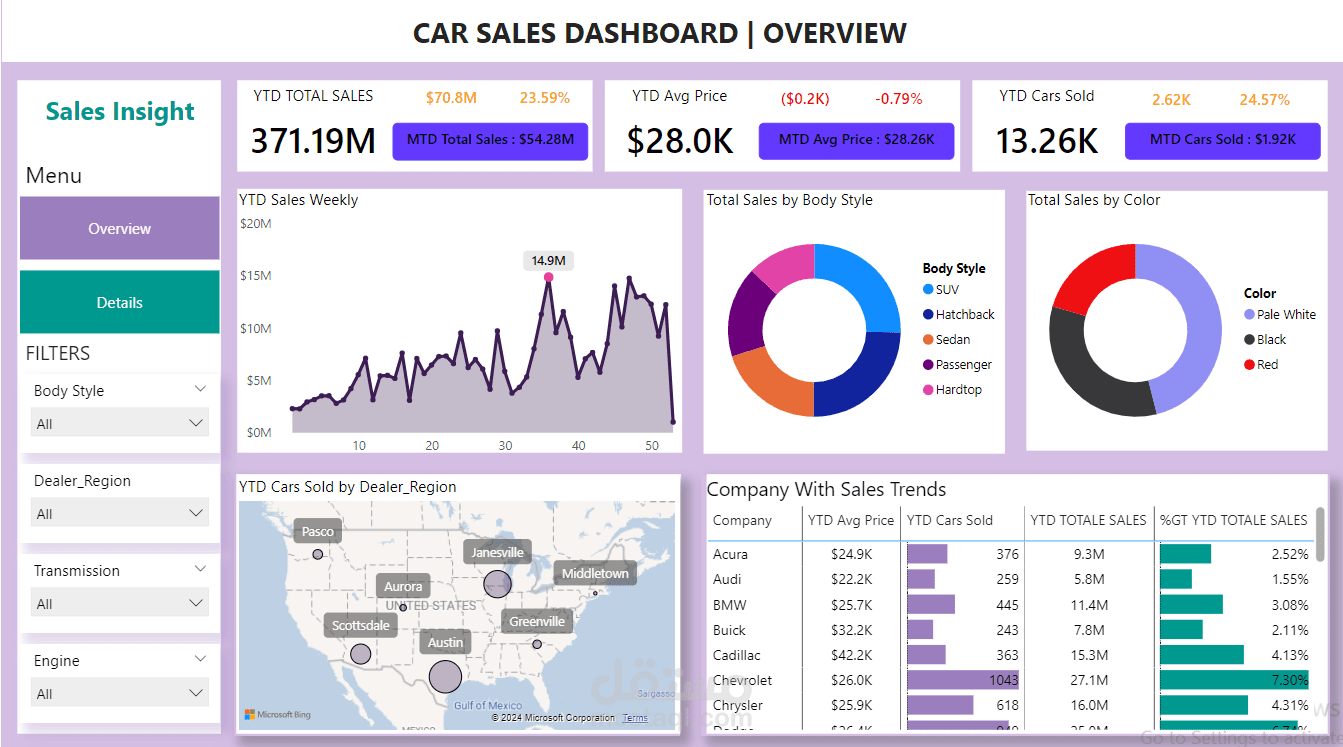Select the Hardtop legend marker
Image resolution: width=1343 pixels, height=747 pixels.
pyautogui.click(x=930, y=389)
